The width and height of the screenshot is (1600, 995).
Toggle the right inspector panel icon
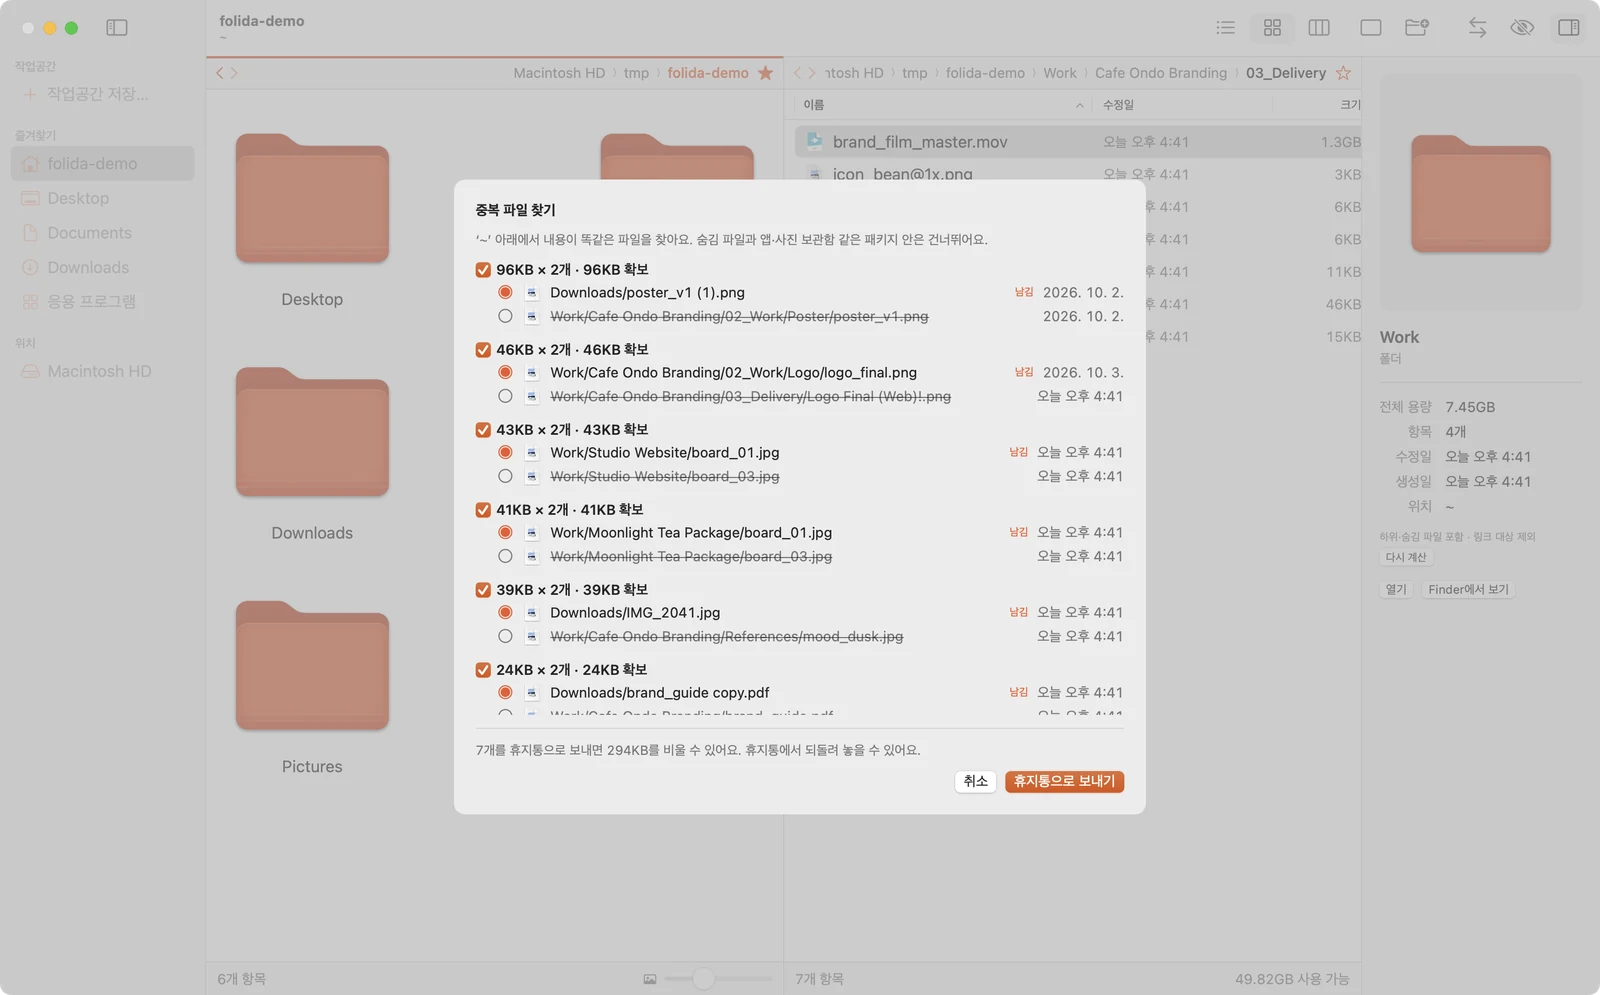(1569, 28)
